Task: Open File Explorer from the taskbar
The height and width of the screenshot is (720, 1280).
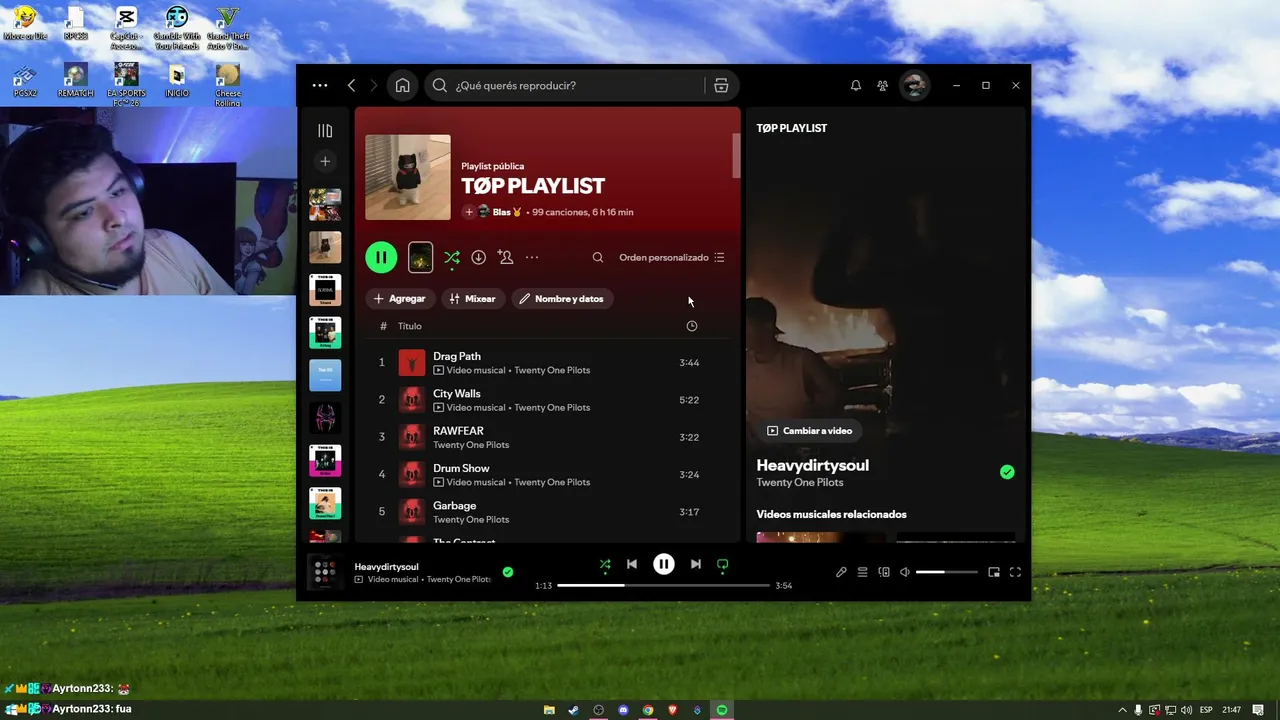Action: [x=549, y=710]
